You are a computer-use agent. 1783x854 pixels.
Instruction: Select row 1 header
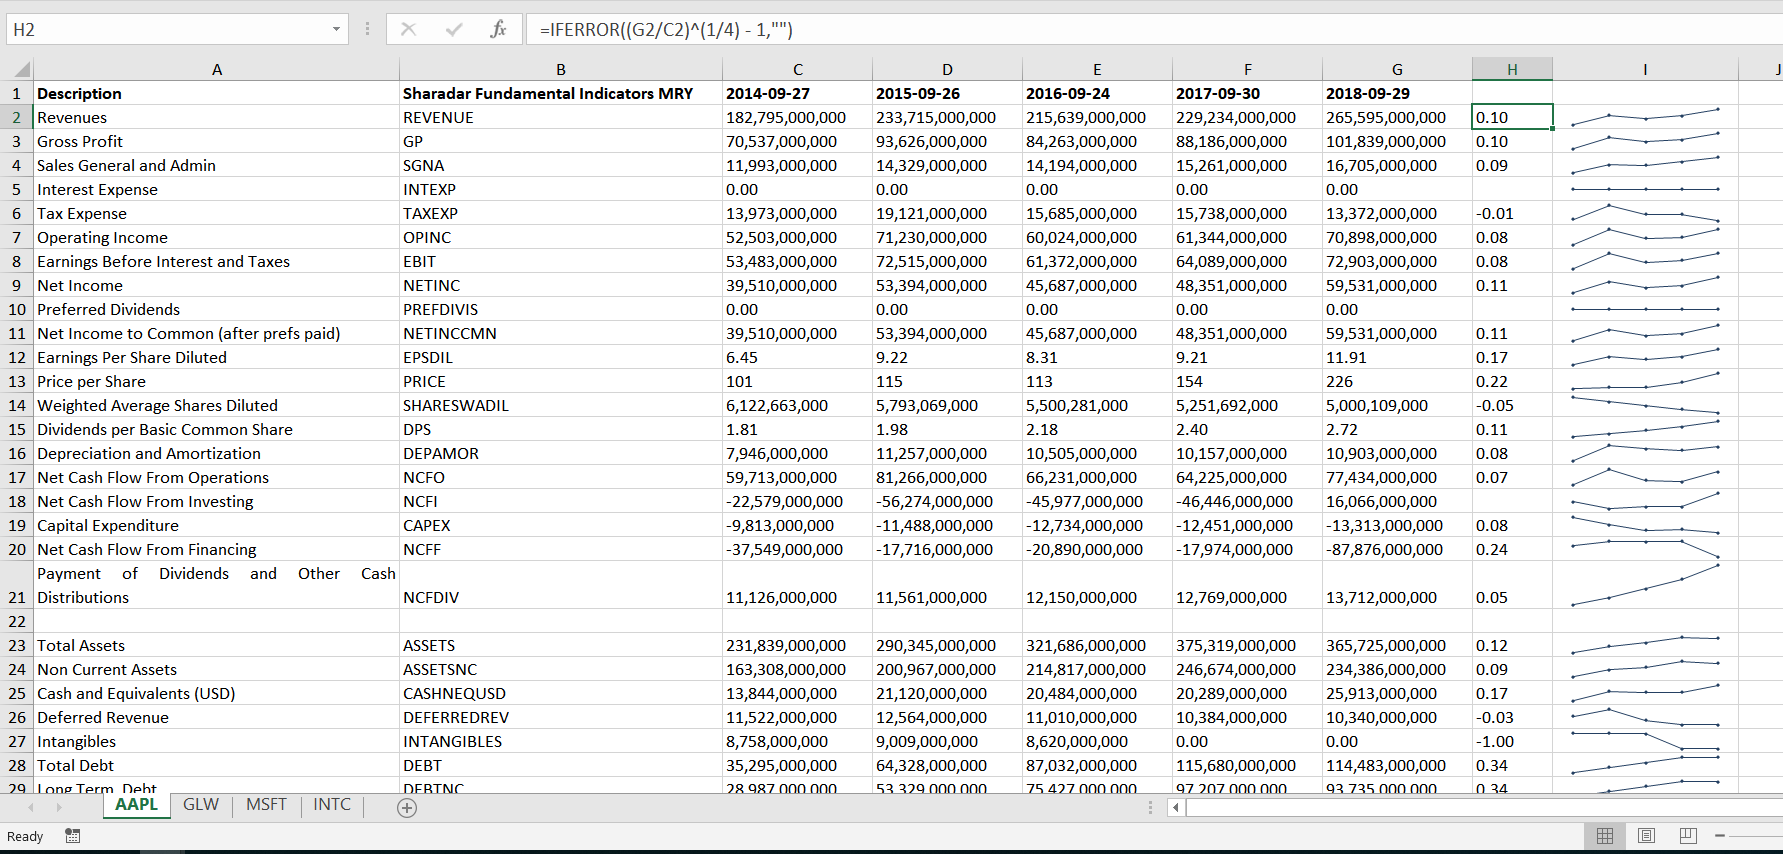(x=16, y=93)
